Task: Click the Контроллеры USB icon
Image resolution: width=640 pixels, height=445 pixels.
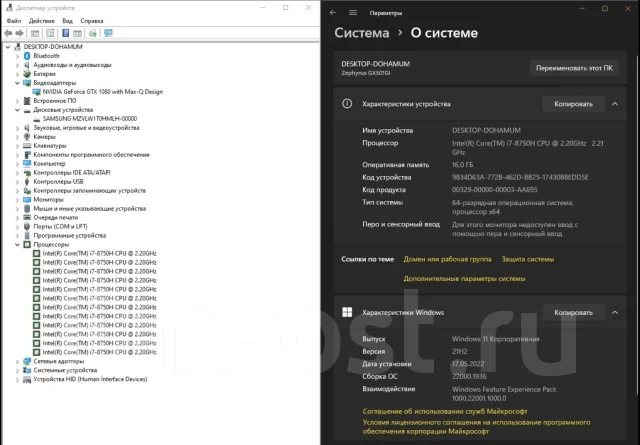Action: [27, 182]
